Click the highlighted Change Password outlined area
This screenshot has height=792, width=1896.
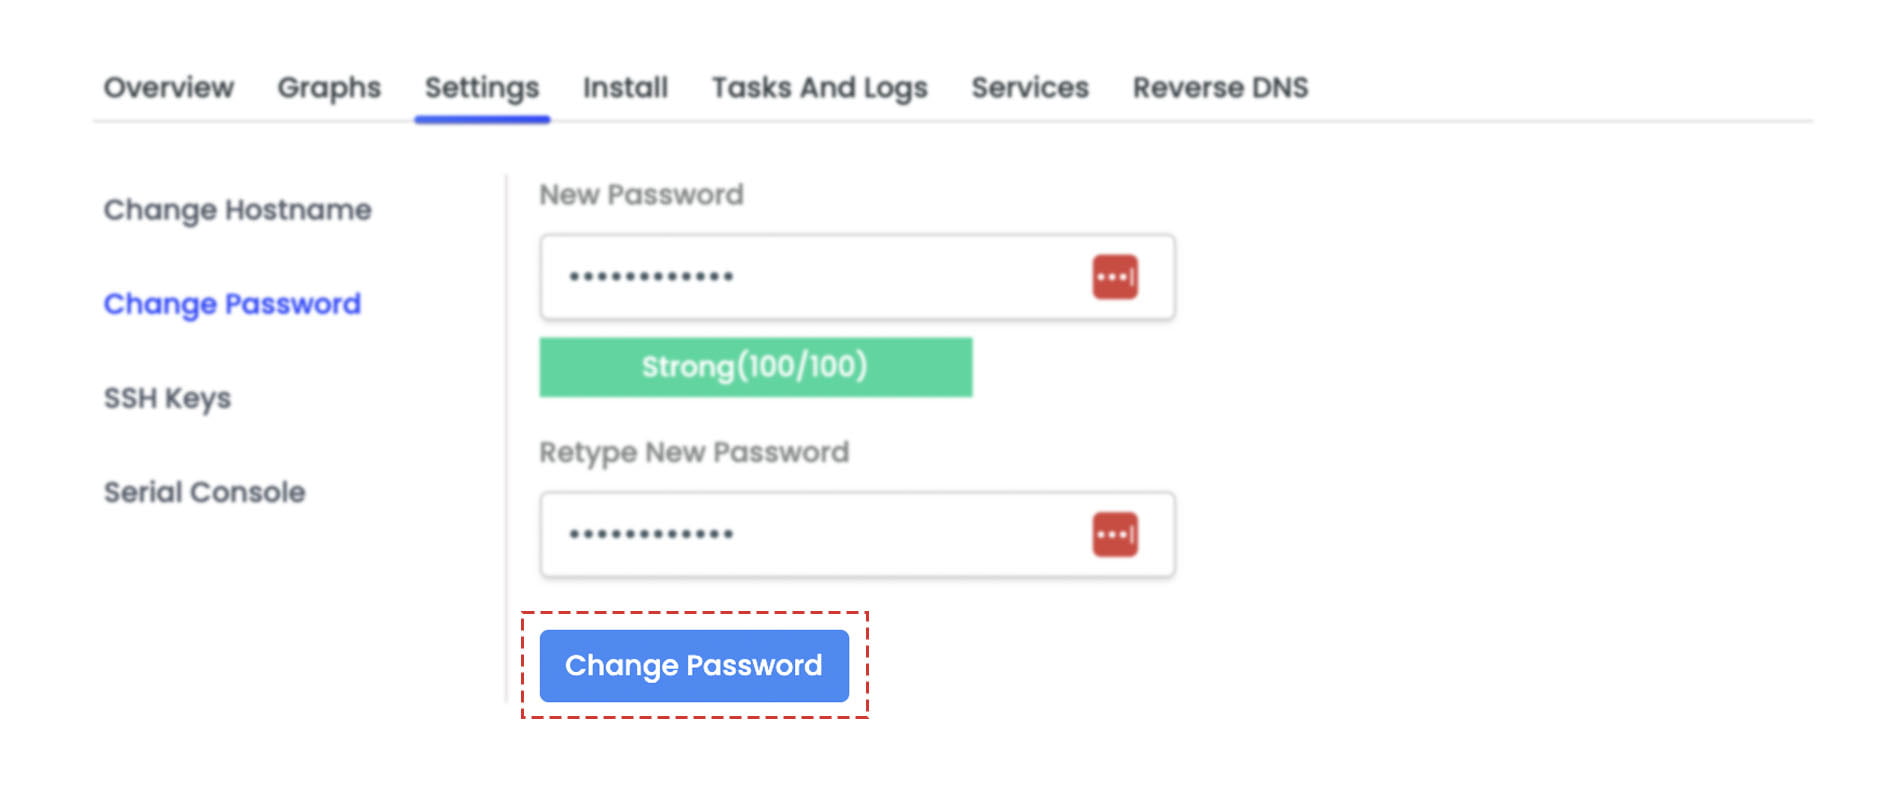pos(694,665)
